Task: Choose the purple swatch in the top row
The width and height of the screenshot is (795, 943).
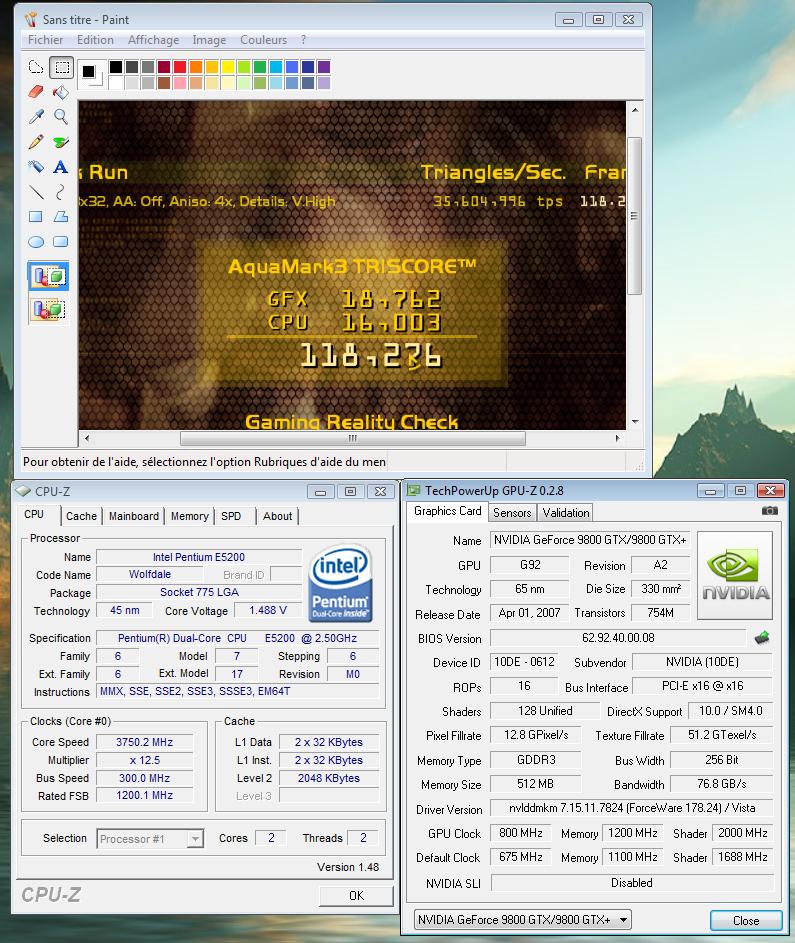Action: coord(324,67)
